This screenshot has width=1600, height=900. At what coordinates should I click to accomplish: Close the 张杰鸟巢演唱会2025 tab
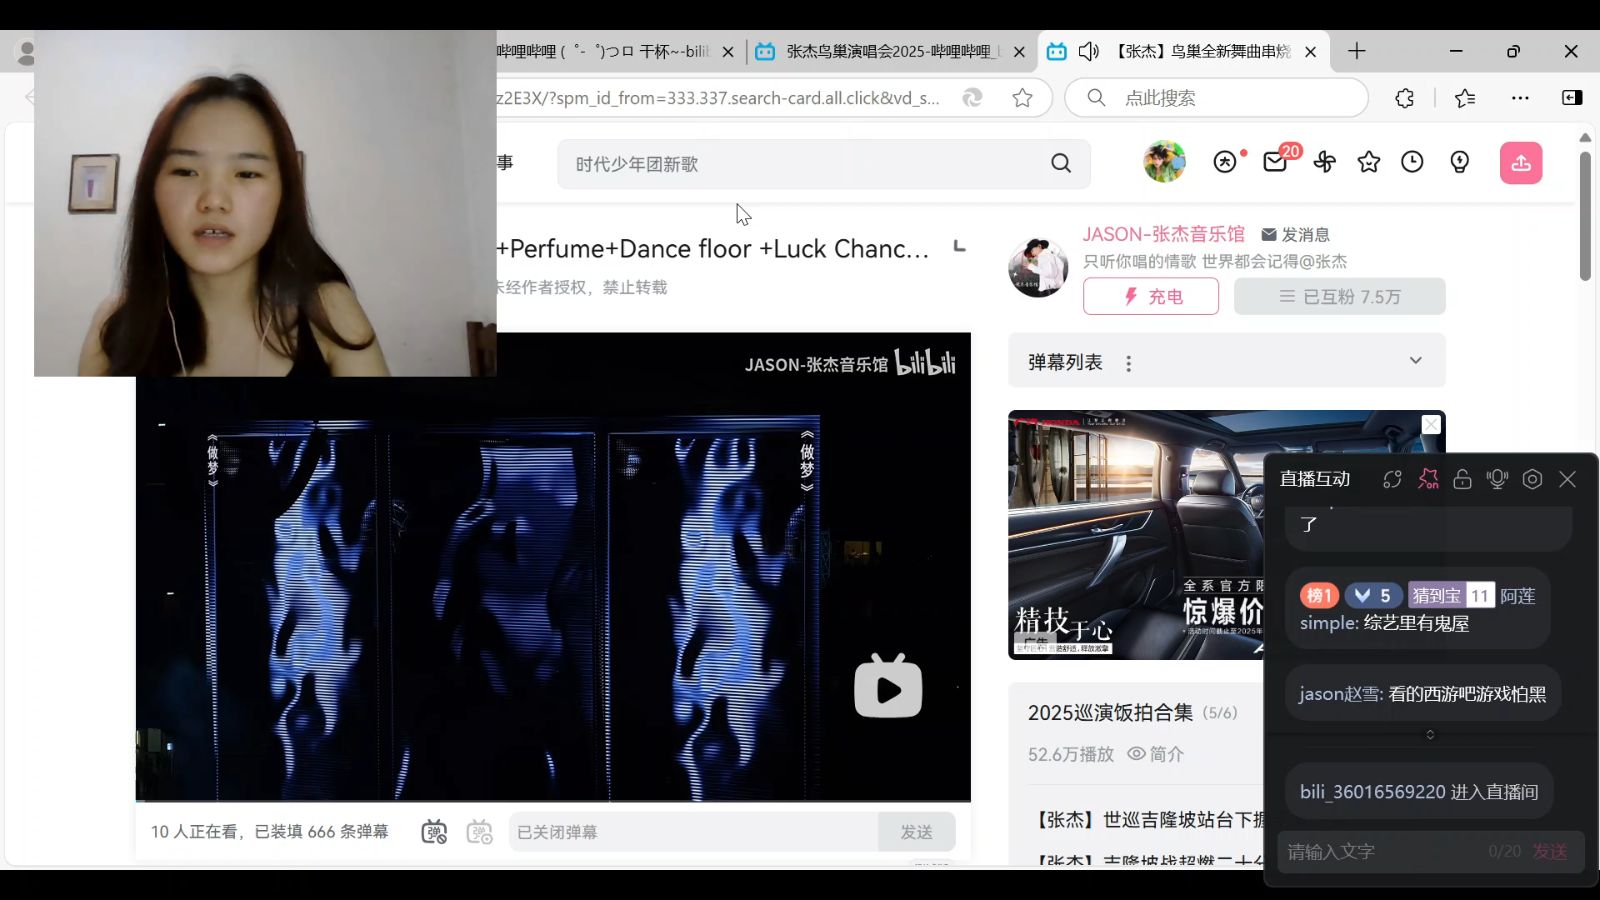[x=1019, y=52]
